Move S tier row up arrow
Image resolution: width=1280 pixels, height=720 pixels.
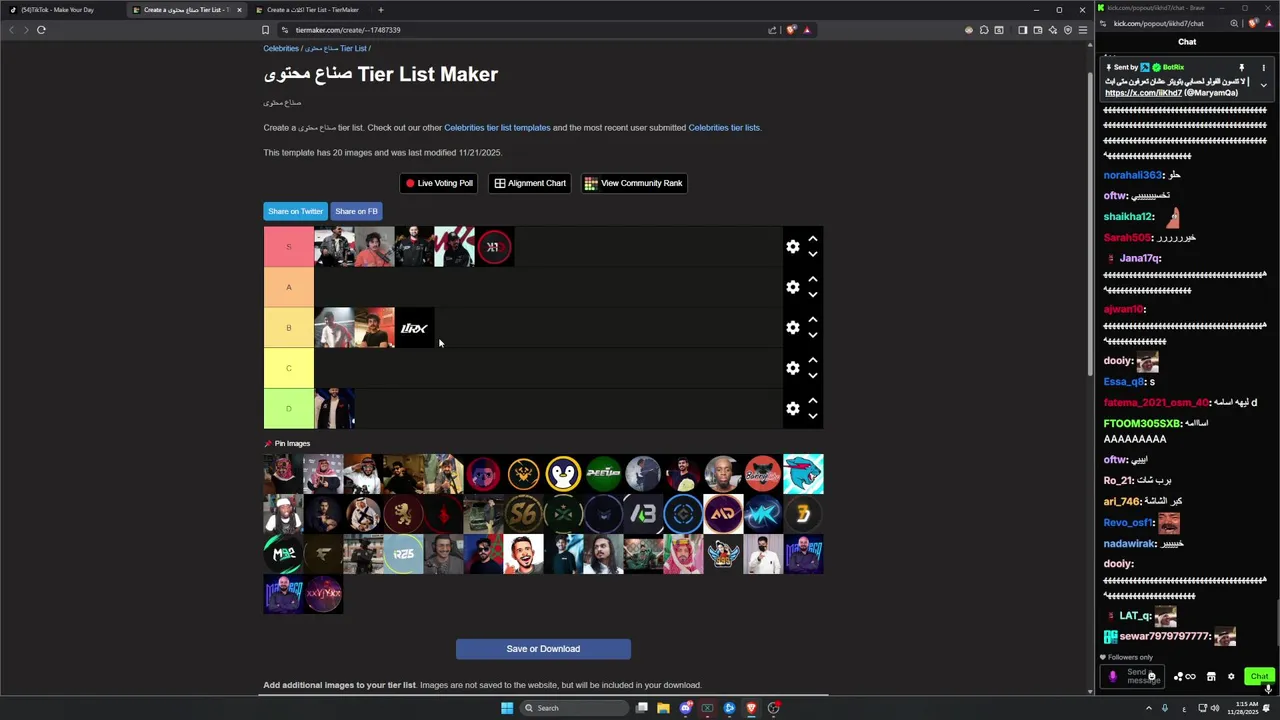pos(813,239)
